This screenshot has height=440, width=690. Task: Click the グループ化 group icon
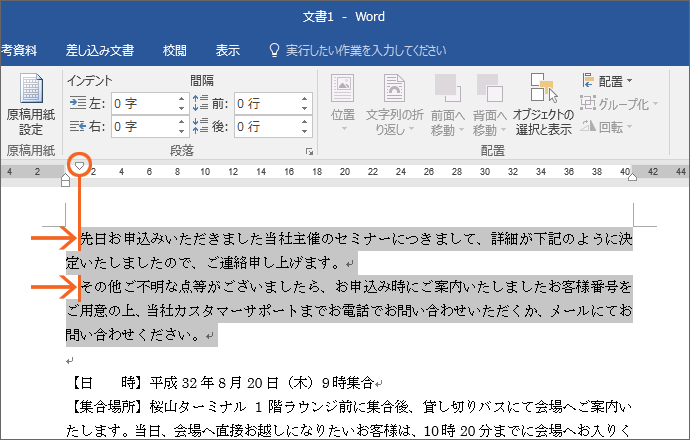[x=588, y=103]
